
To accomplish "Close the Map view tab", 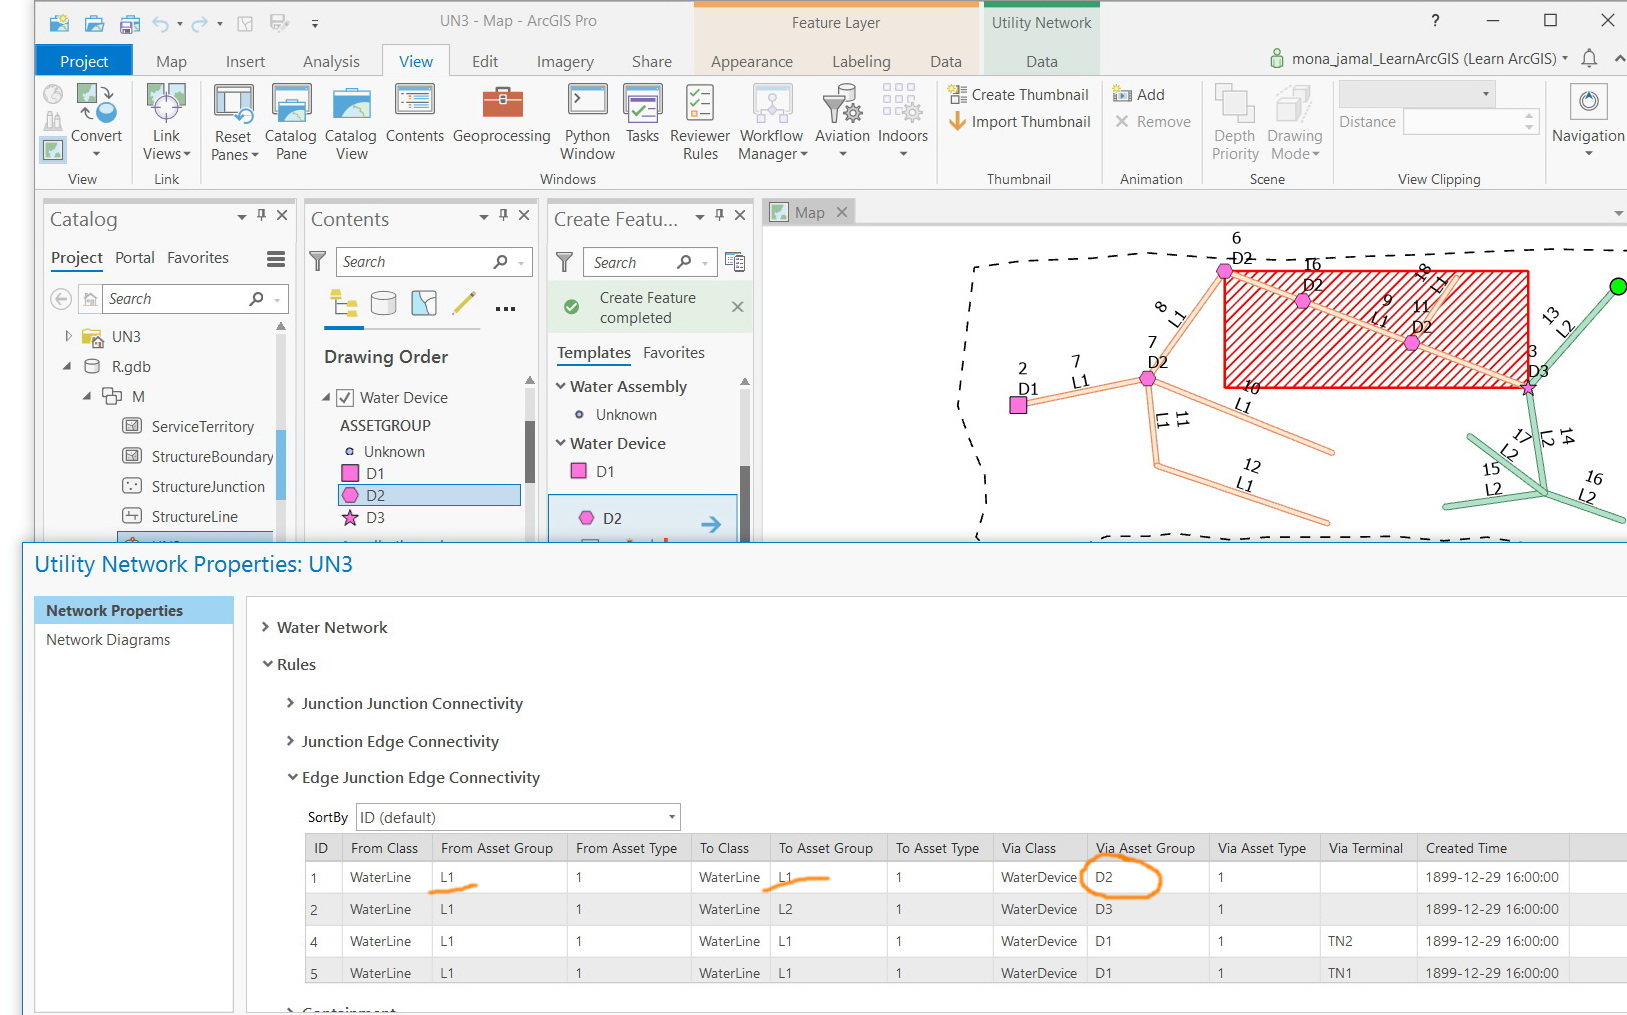I will 842,212.
